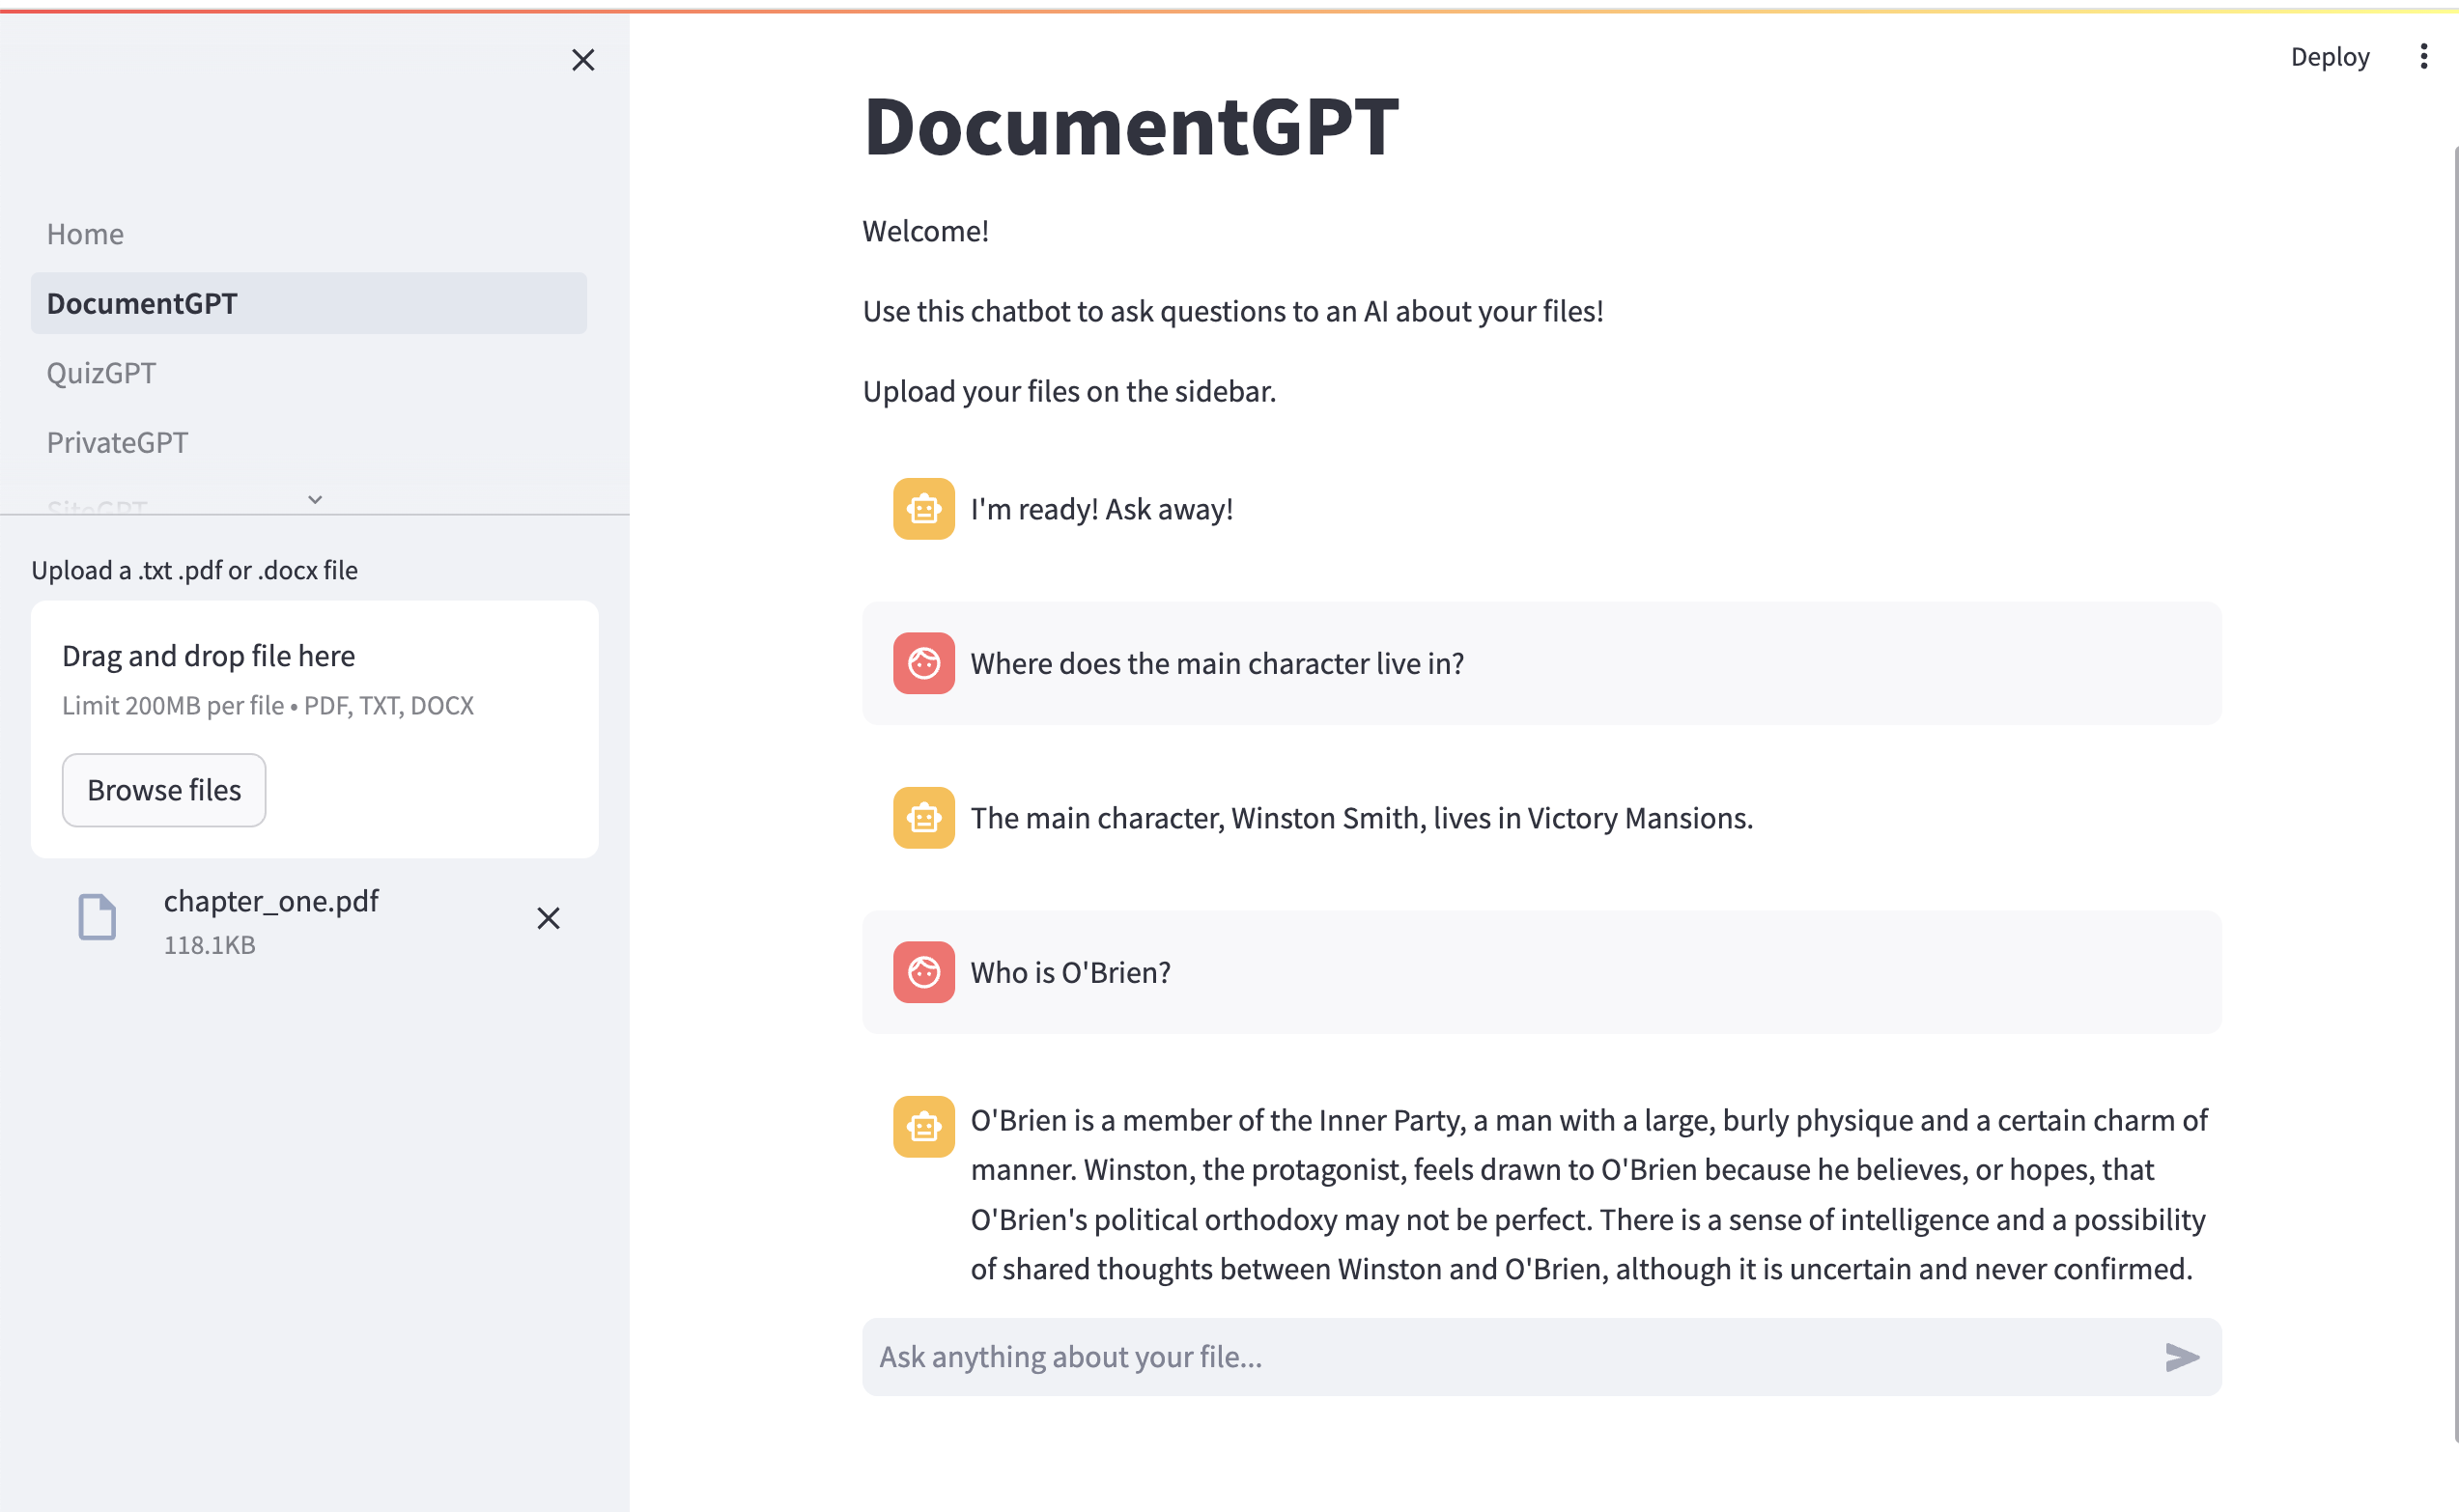Close the sidebar with the X icon

(x=583, y=60)
